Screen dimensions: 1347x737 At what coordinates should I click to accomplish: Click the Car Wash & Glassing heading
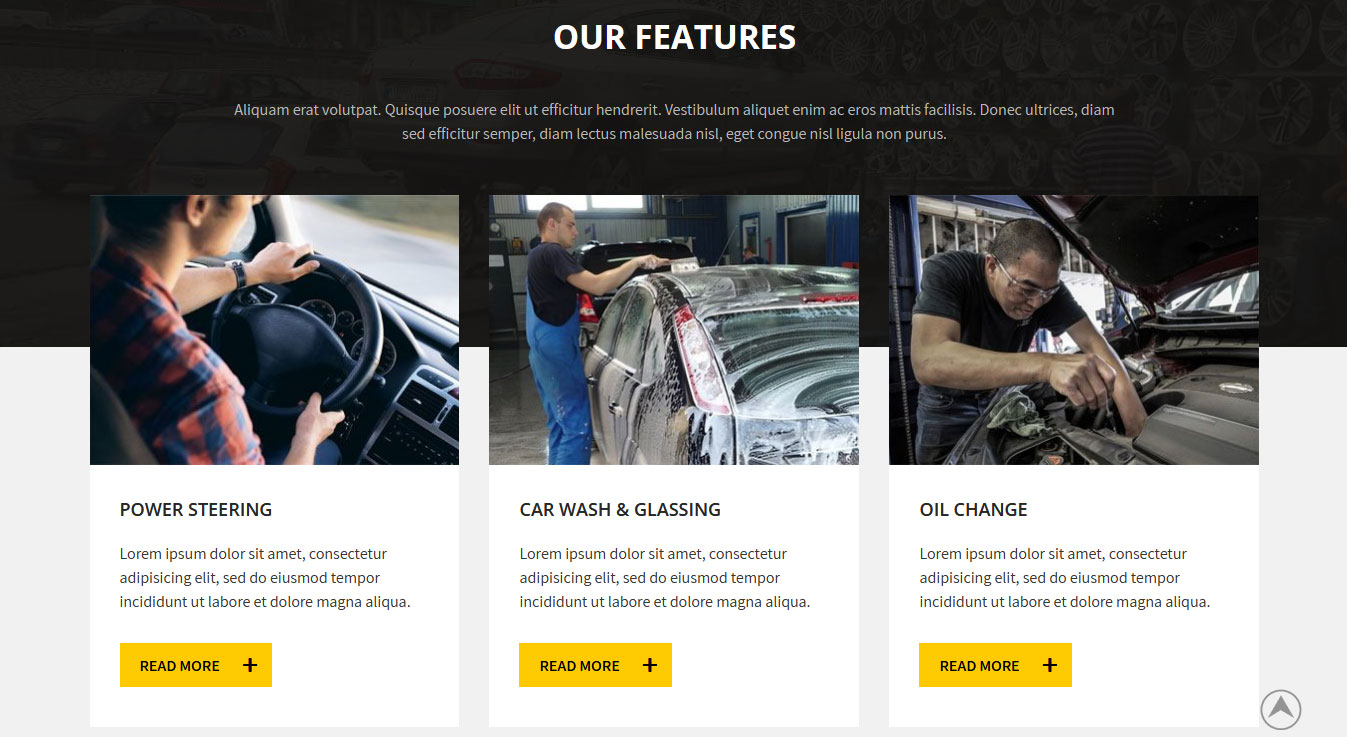point(620,509)
